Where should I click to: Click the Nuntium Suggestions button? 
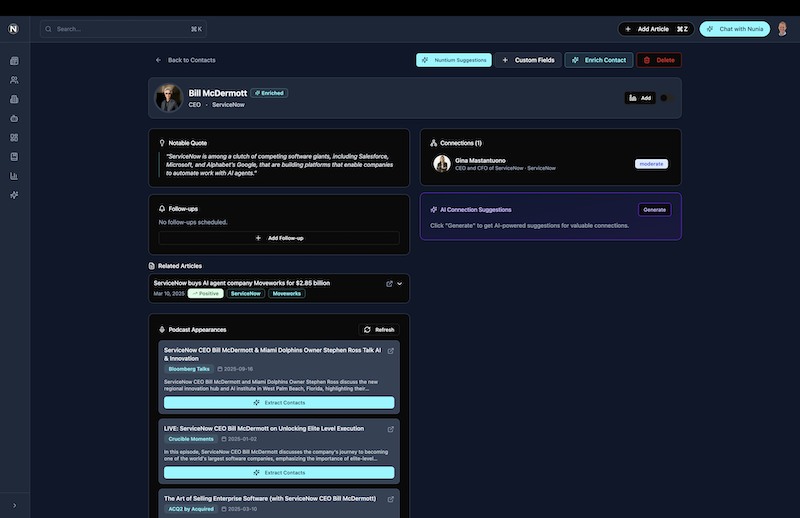tap(454, 60)
